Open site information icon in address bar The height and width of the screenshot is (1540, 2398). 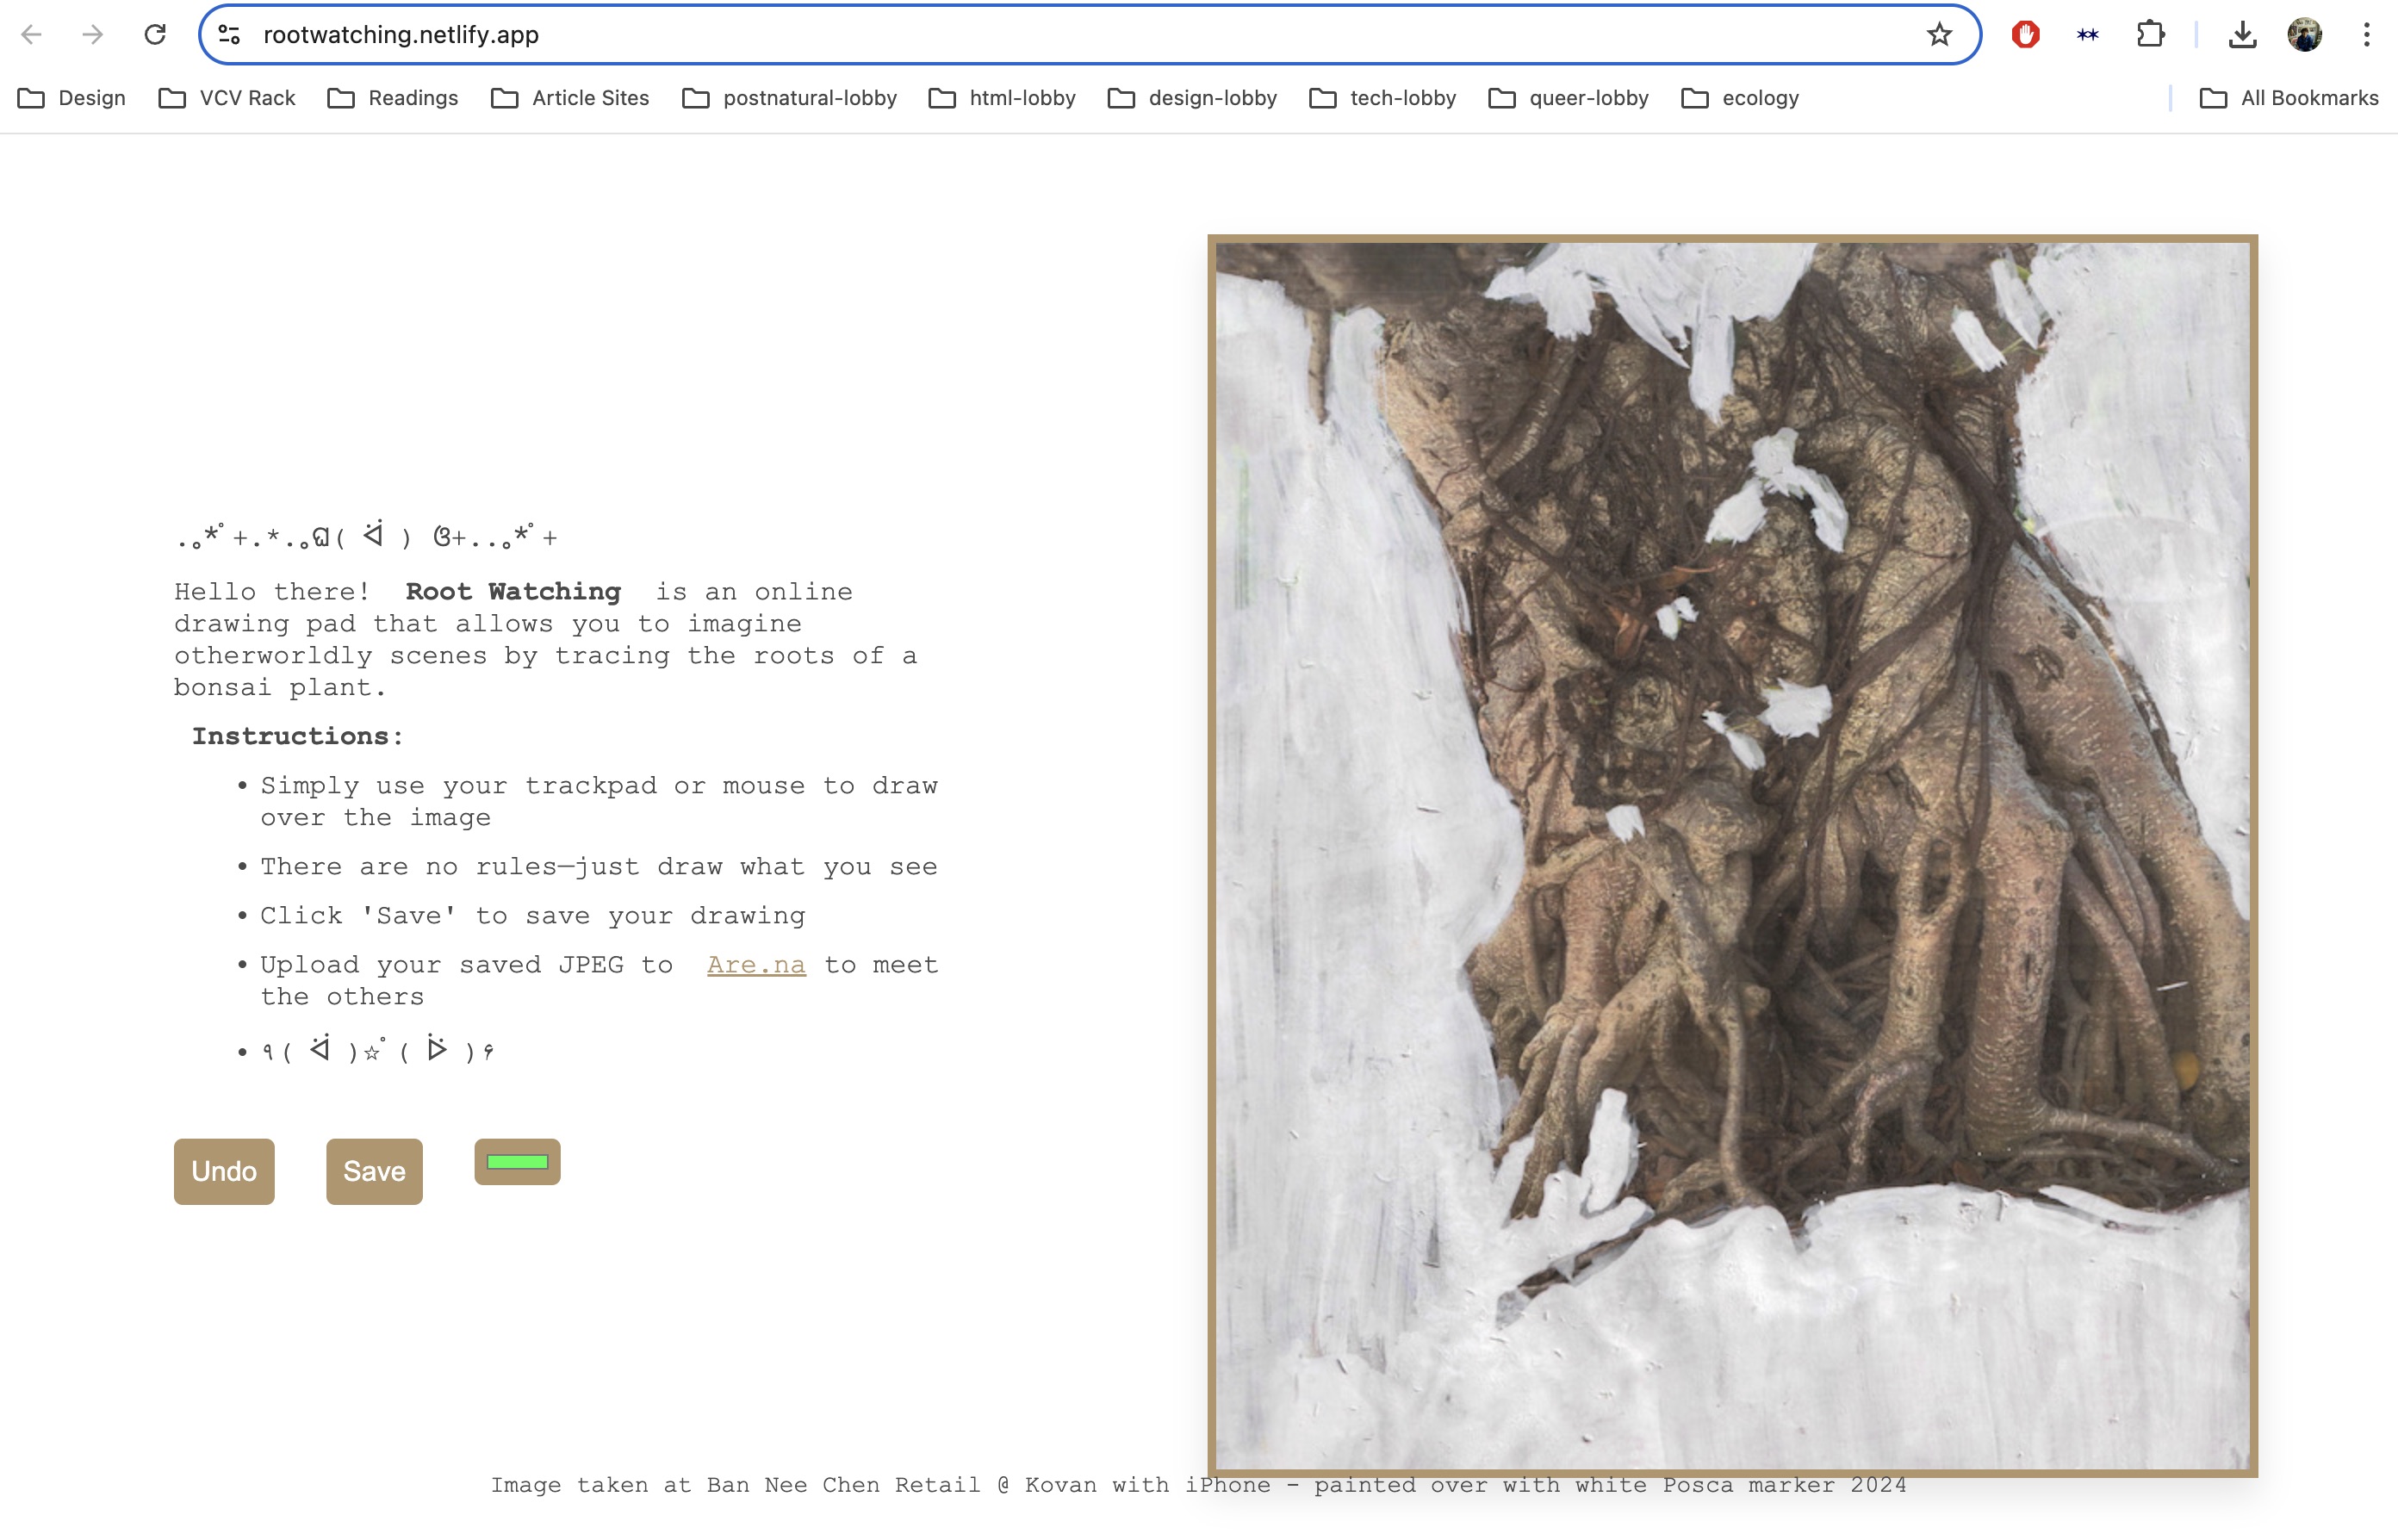click(x=229, y=35)
